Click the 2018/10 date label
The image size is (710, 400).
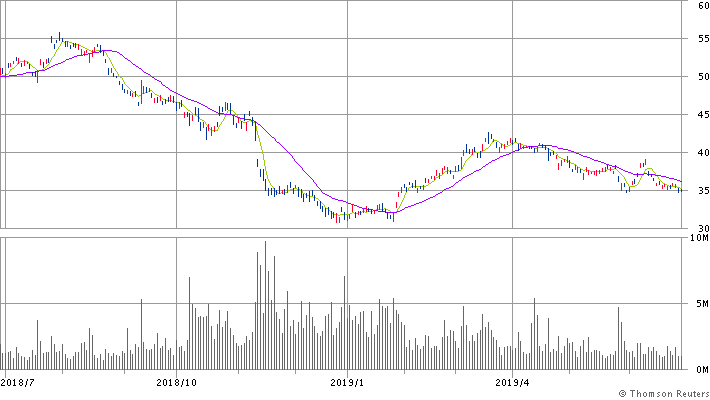tap(177, 383)
